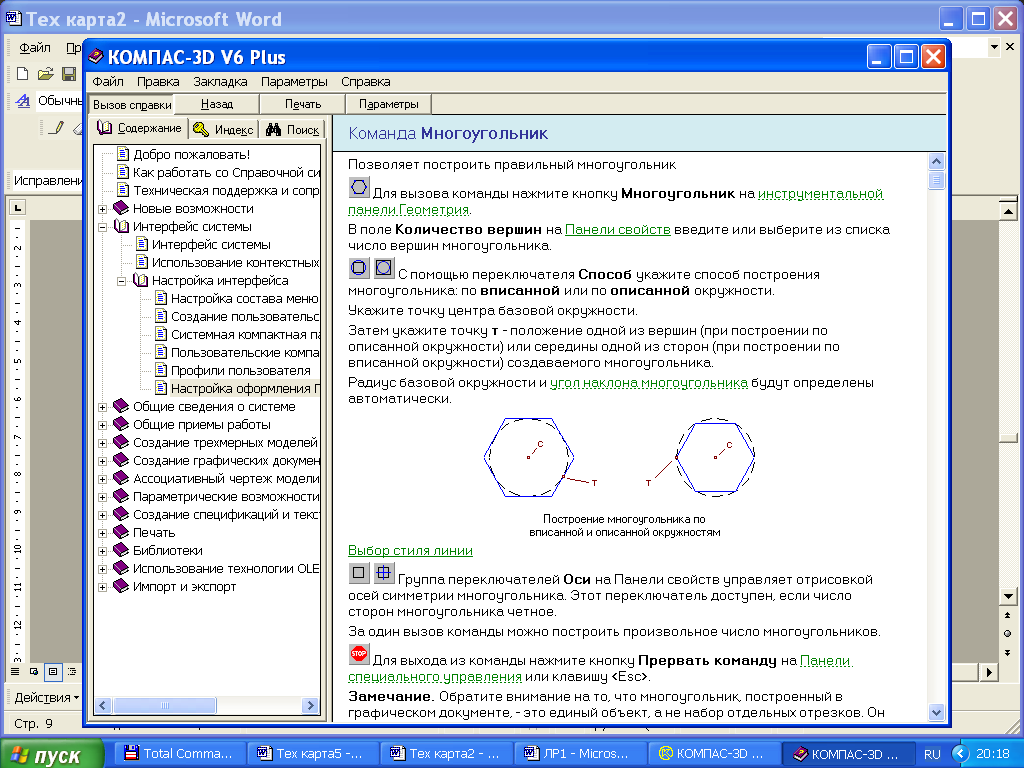Screen dimensions: 1024x768
Task: Click the New document icon in Word
Action: click(22, 74)
